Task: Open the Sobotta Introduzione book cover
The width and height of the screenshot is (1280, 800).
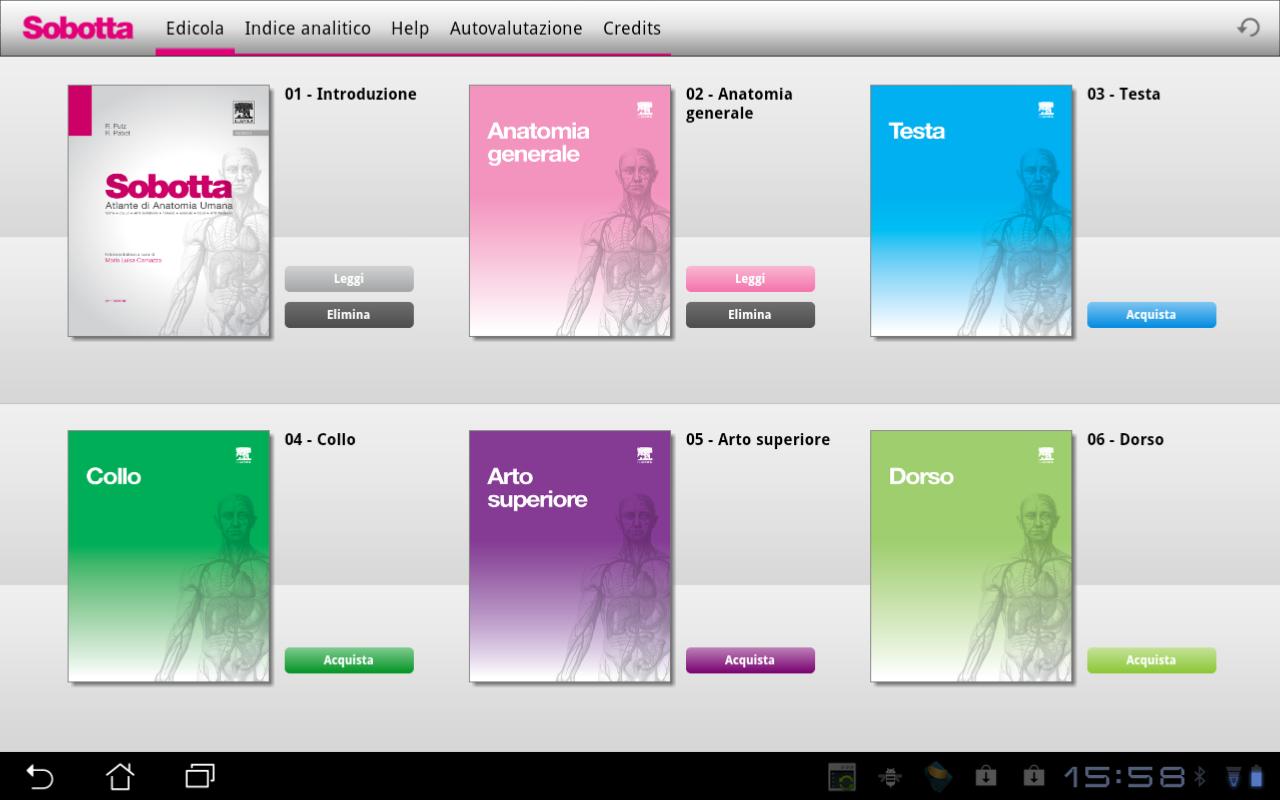Action: coord(169,211)
